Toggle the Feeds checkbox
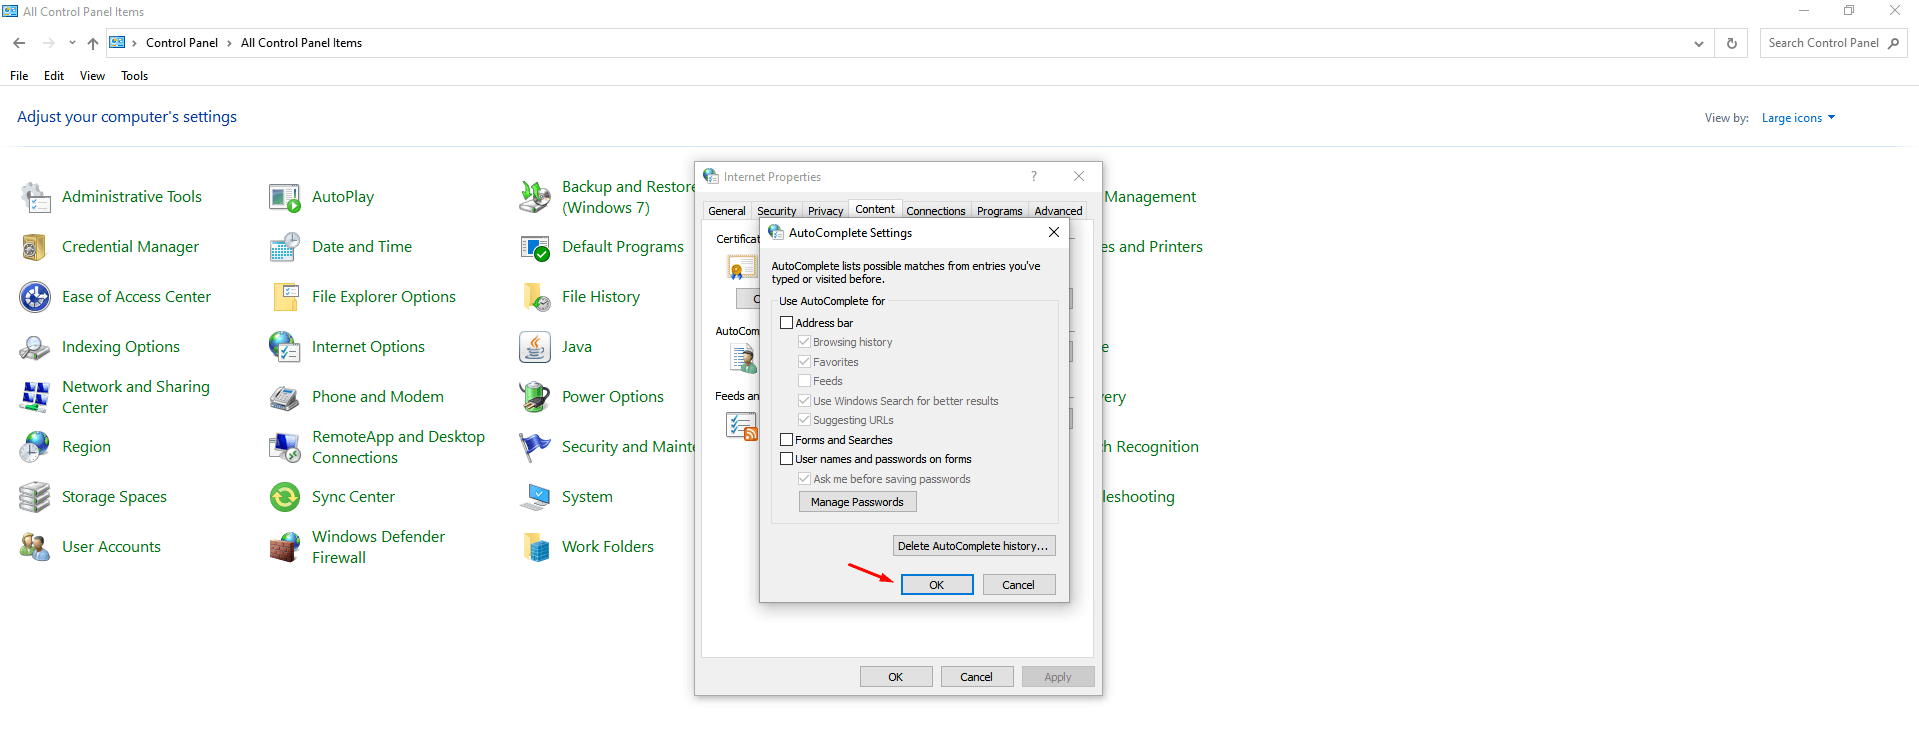 (x=804, y=381)
